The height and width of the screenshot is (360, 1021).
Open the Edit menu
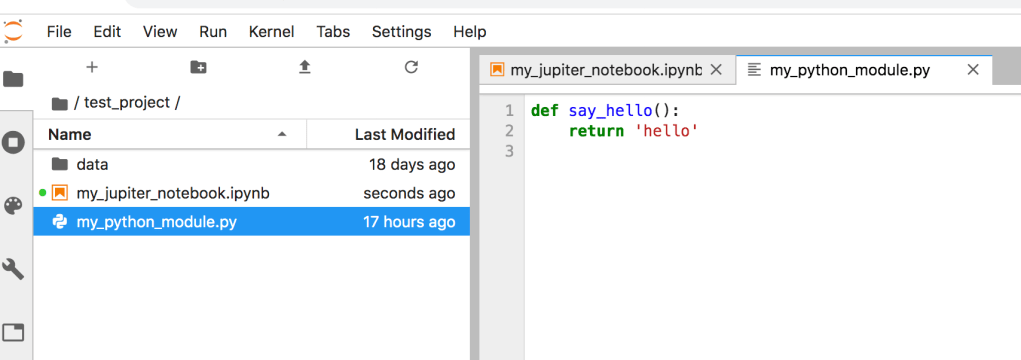(x=107, y=31)
